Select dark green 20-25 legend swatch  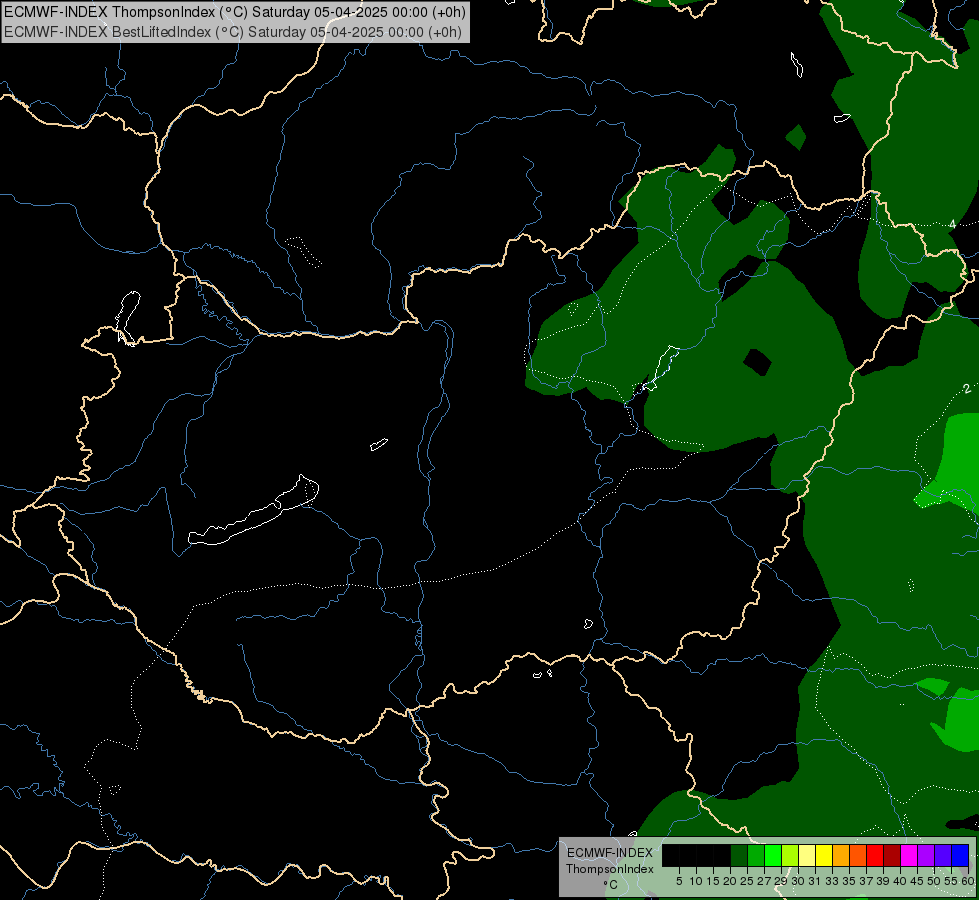(x=739, y=855)
